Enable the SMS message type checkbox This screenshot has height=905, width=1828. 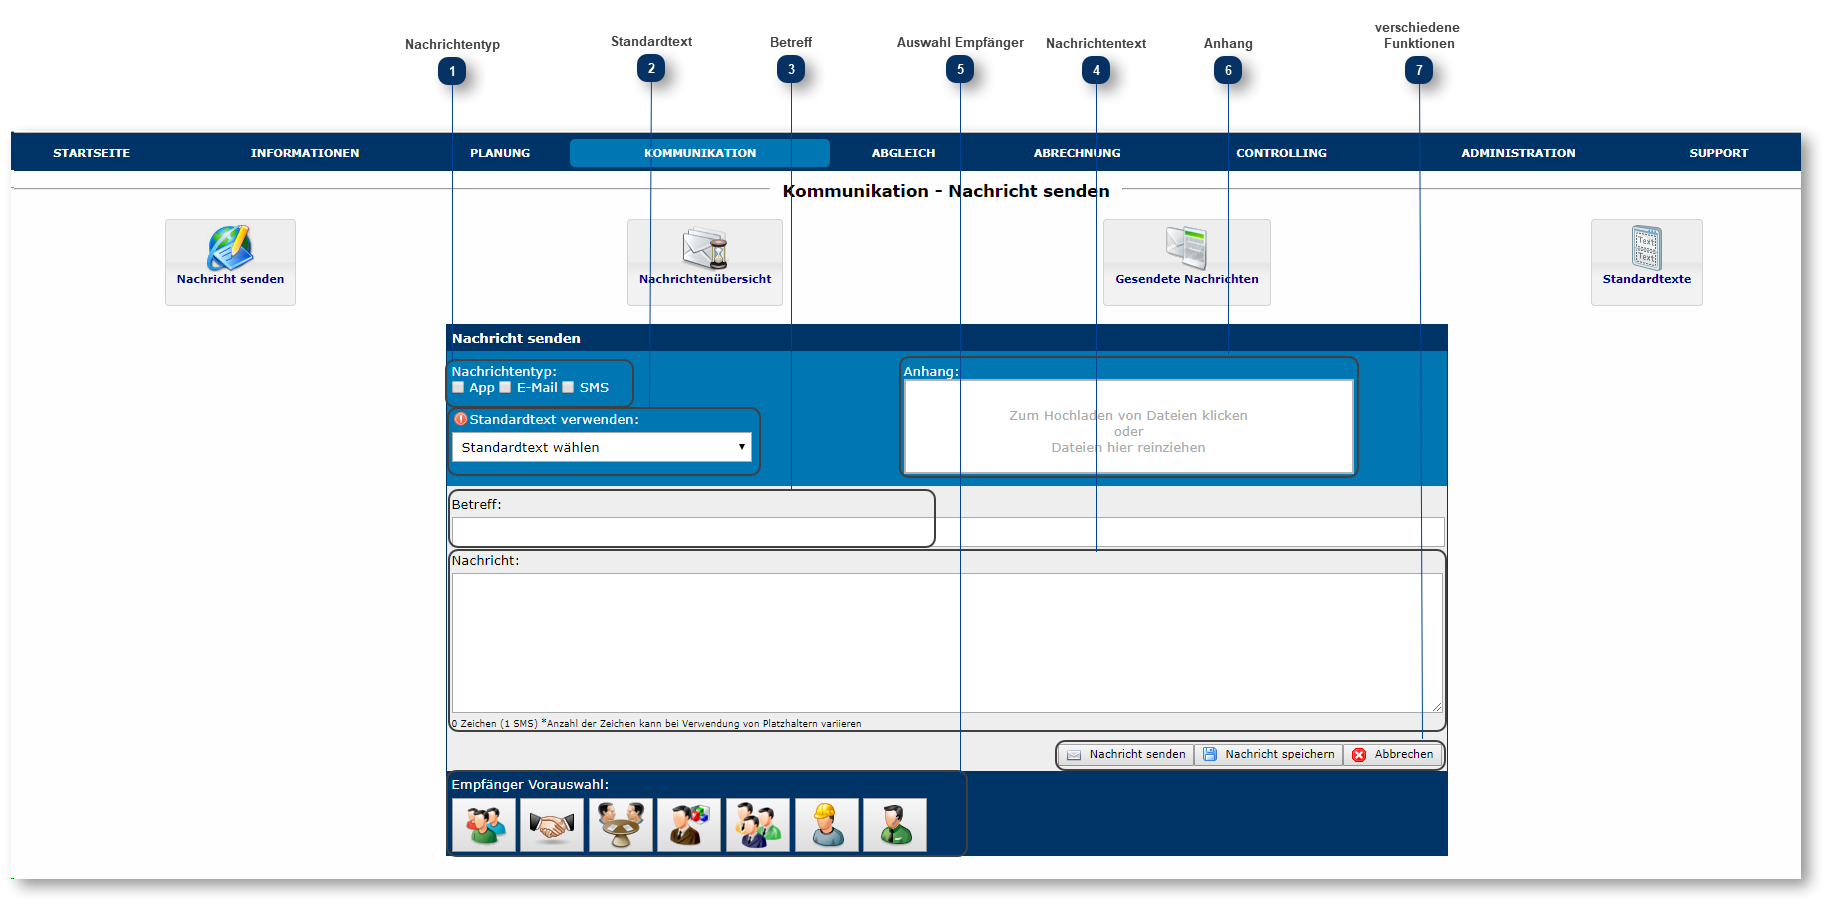click(x=568, y=387)
